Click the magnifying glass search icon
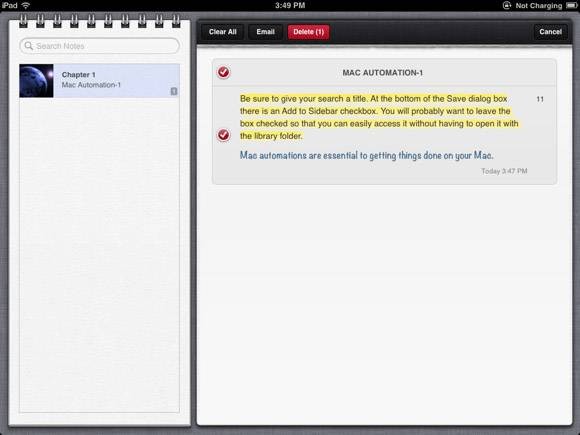The image size is (580, 435). 28,46
